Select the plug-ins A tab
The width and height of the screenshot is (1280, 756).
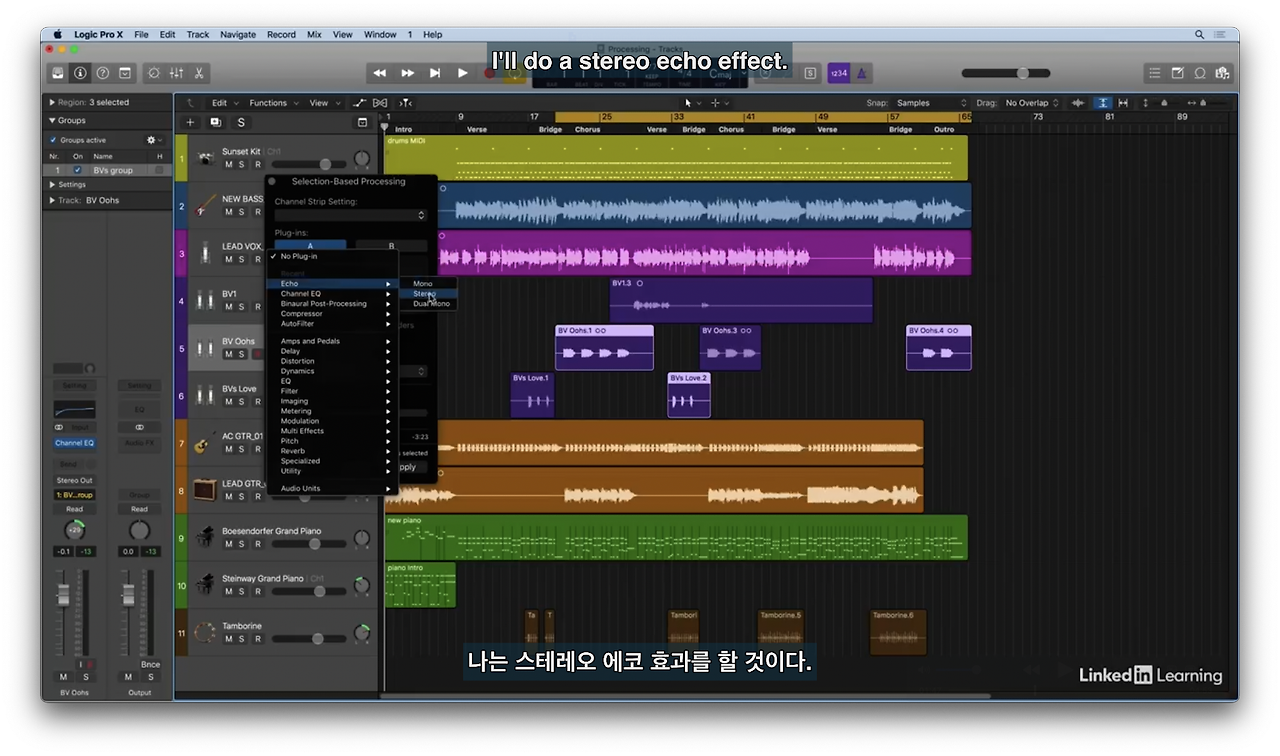(310, 245)
